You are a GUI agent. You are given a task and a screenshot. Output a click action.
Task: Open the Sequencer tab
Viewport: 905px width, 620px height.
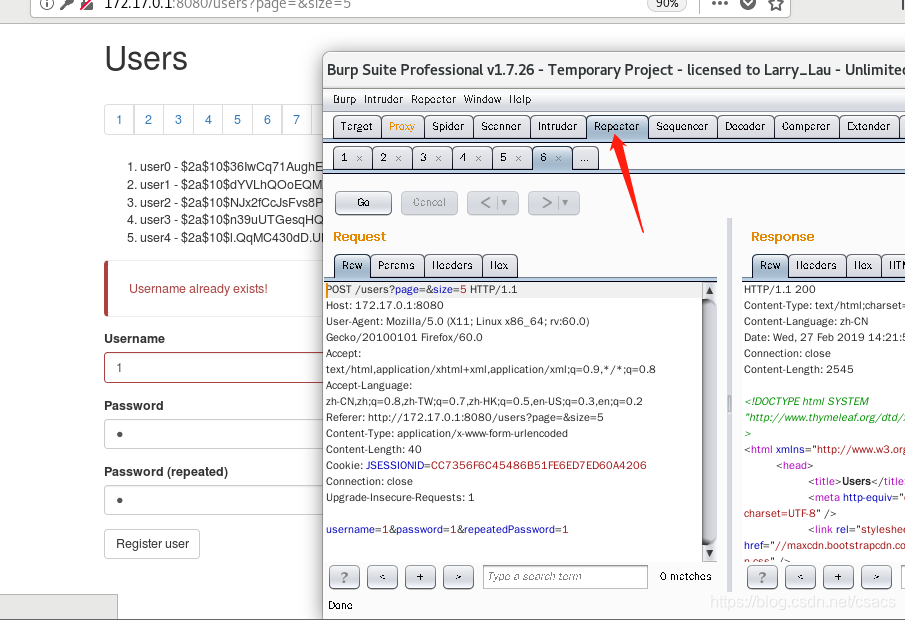682,126
